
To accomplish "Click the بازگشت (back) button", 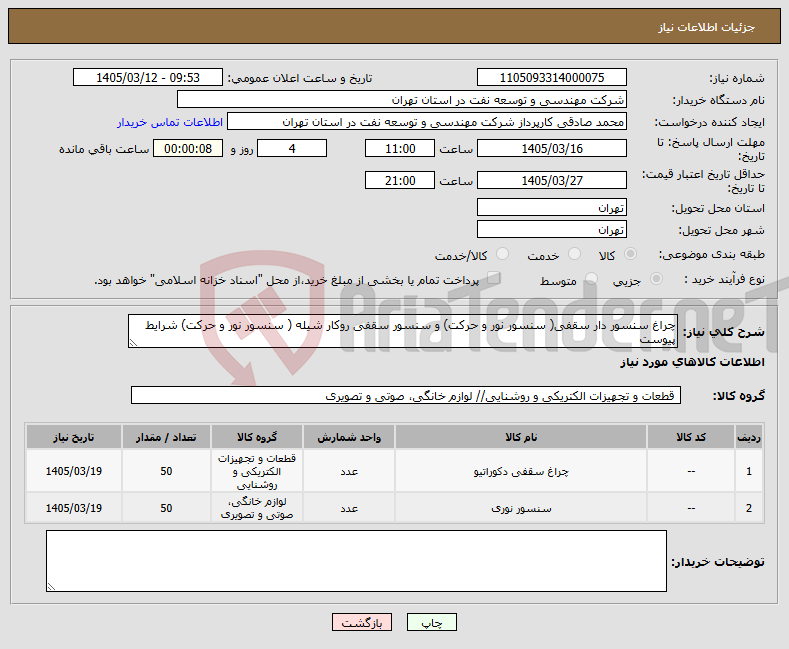I will (362, 623).
